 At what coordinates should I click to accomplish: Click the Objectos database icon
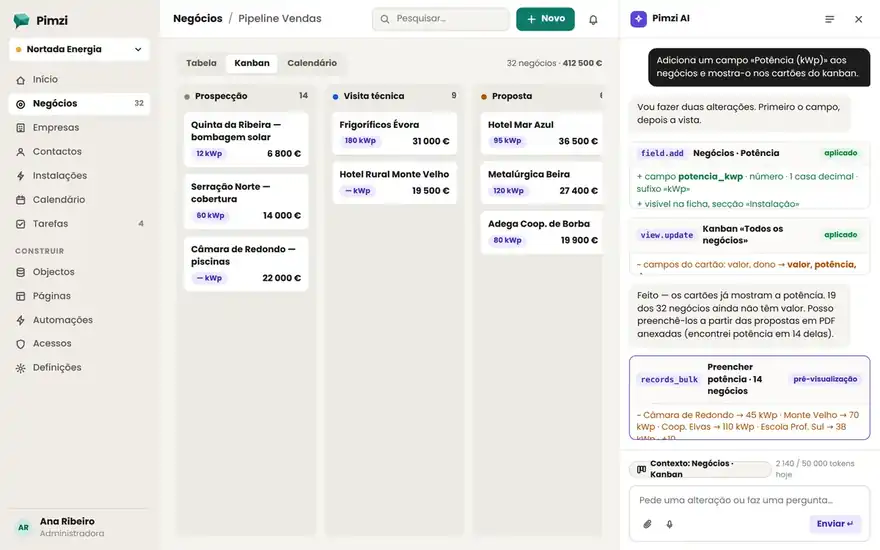[x=21, y=272]
